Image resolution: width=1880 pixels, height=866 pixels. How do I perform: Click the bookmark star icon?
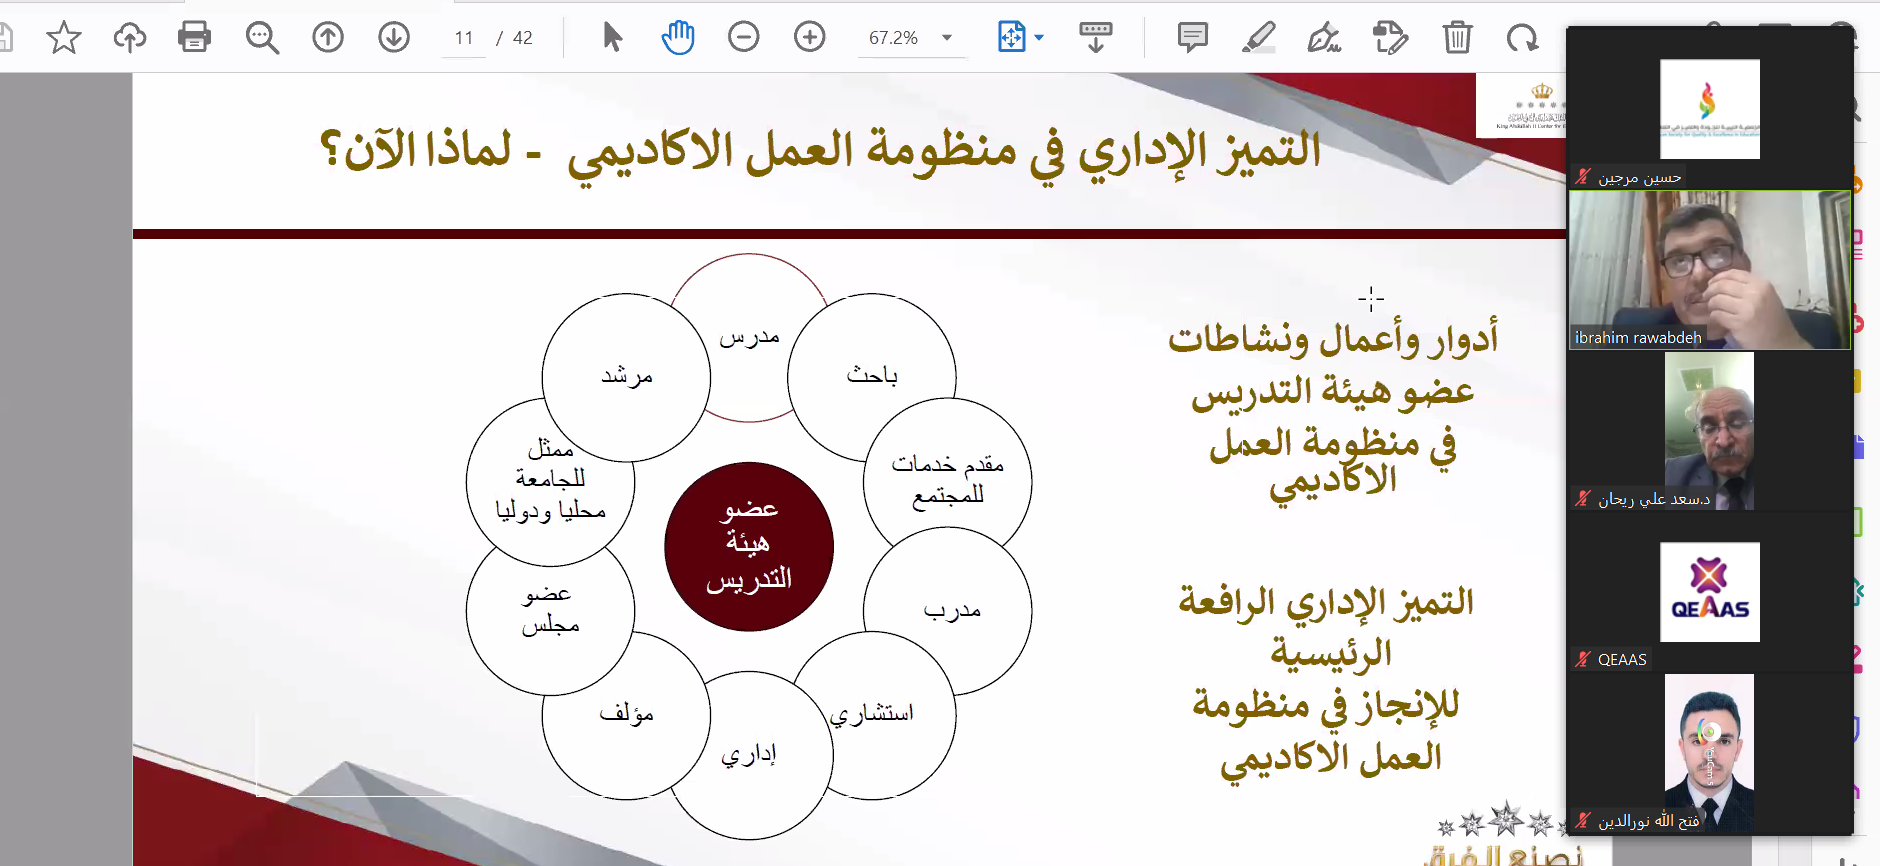64,38
